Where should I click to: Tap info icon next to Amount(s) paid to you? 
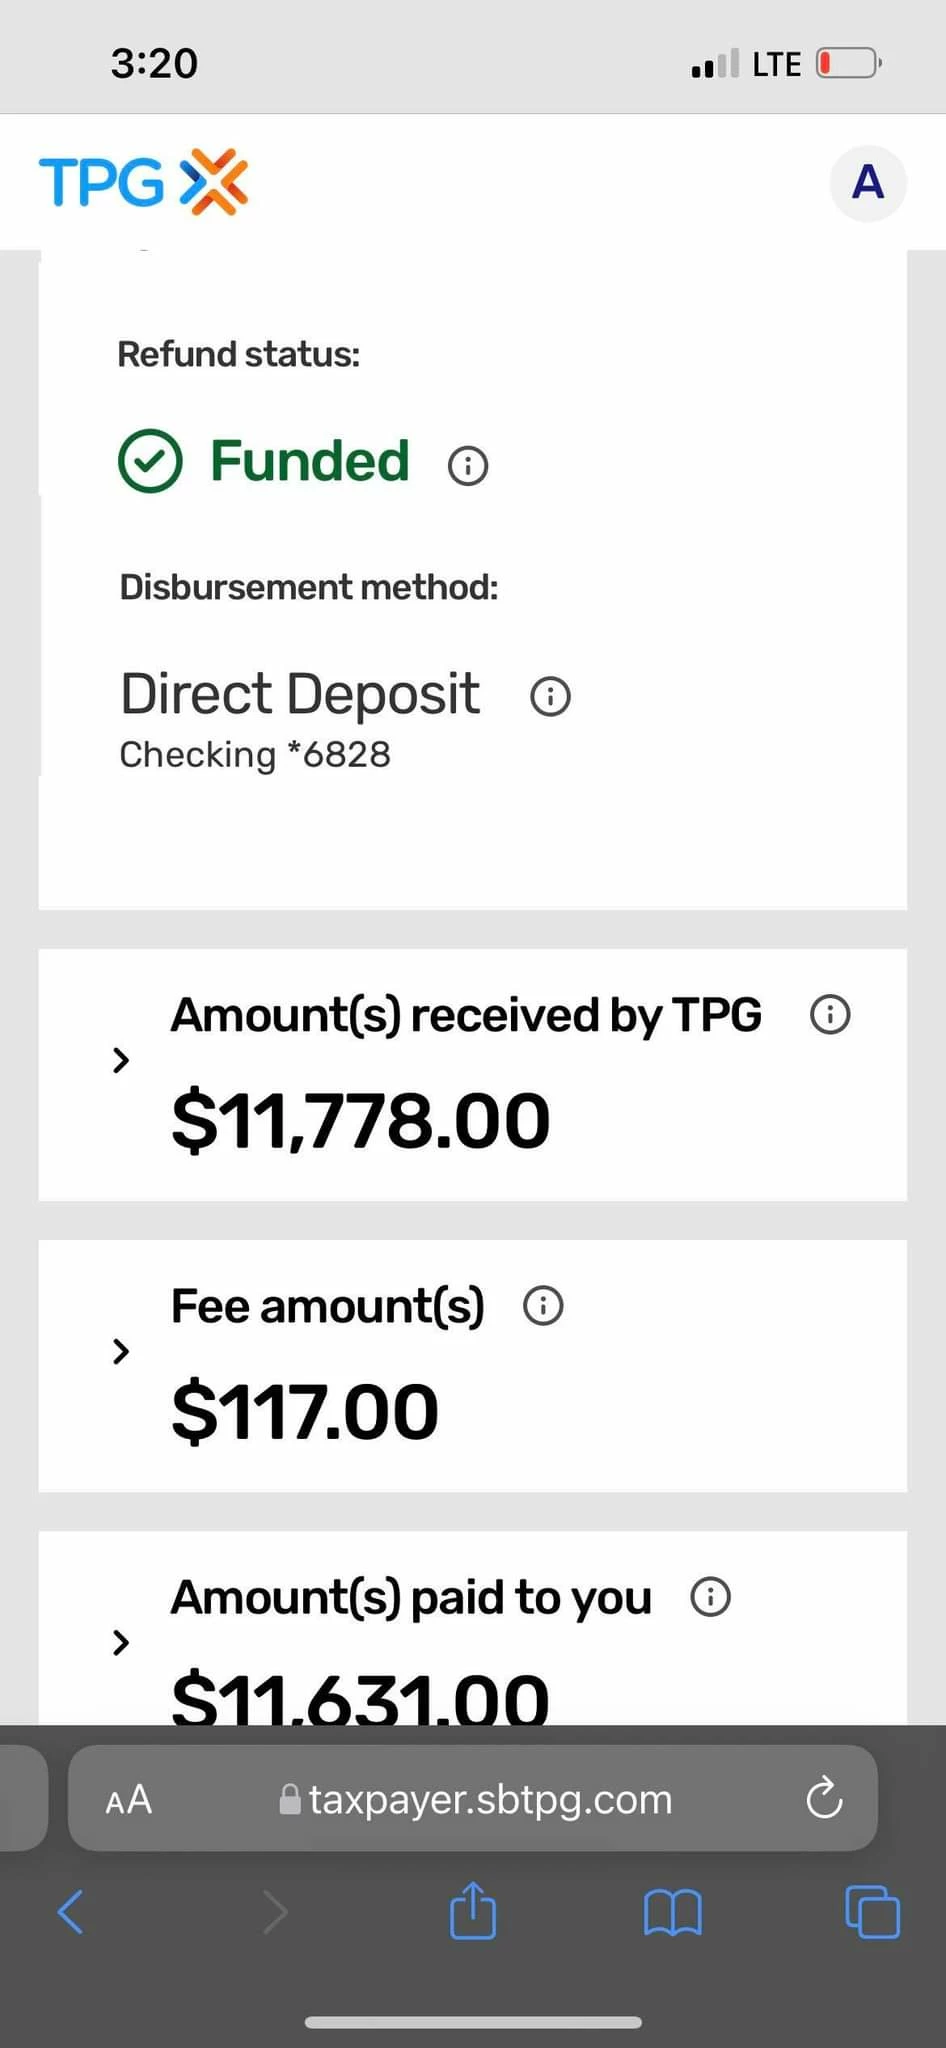pyautogui.click(x=711, y=1597)
